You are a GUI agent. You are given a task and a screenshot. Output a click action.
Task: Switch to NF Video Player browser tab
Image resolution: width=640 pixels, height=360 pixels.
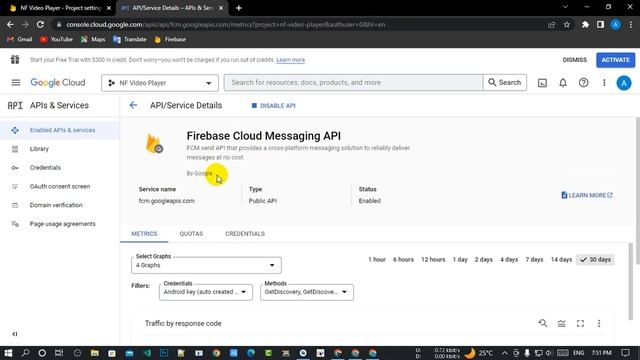[60, 8]
